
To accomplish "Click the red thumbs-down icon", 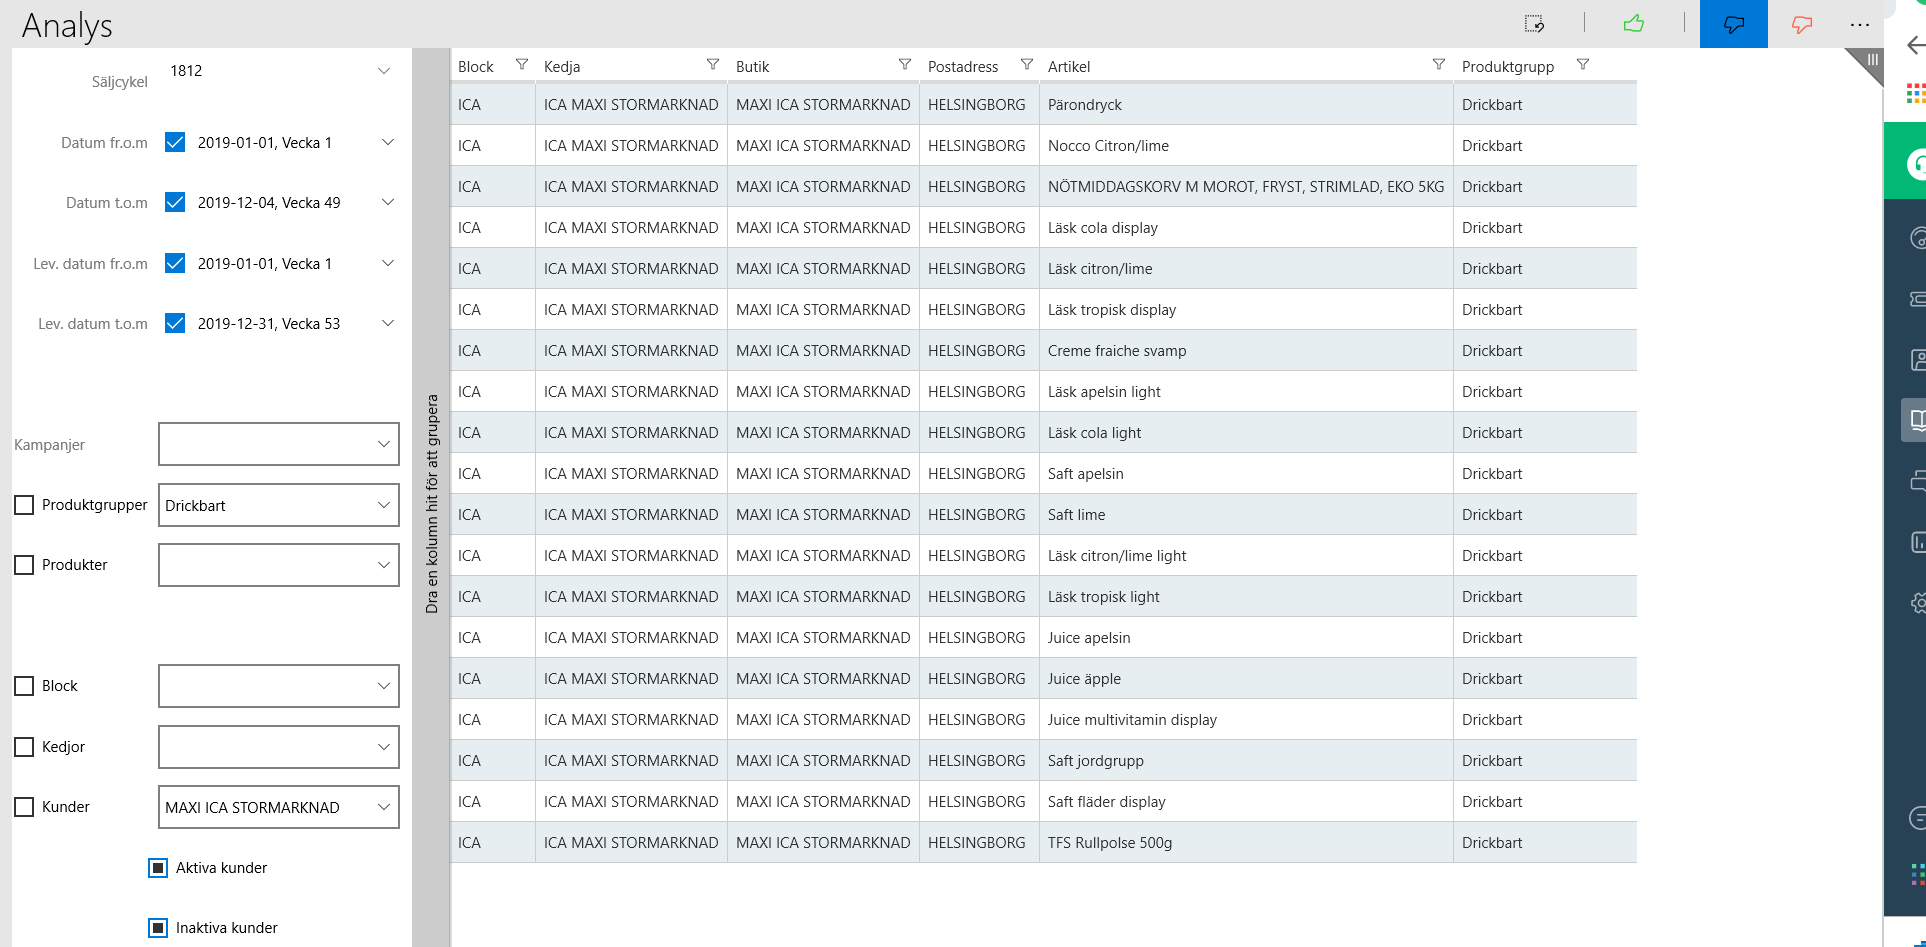I will [1802, 24].
